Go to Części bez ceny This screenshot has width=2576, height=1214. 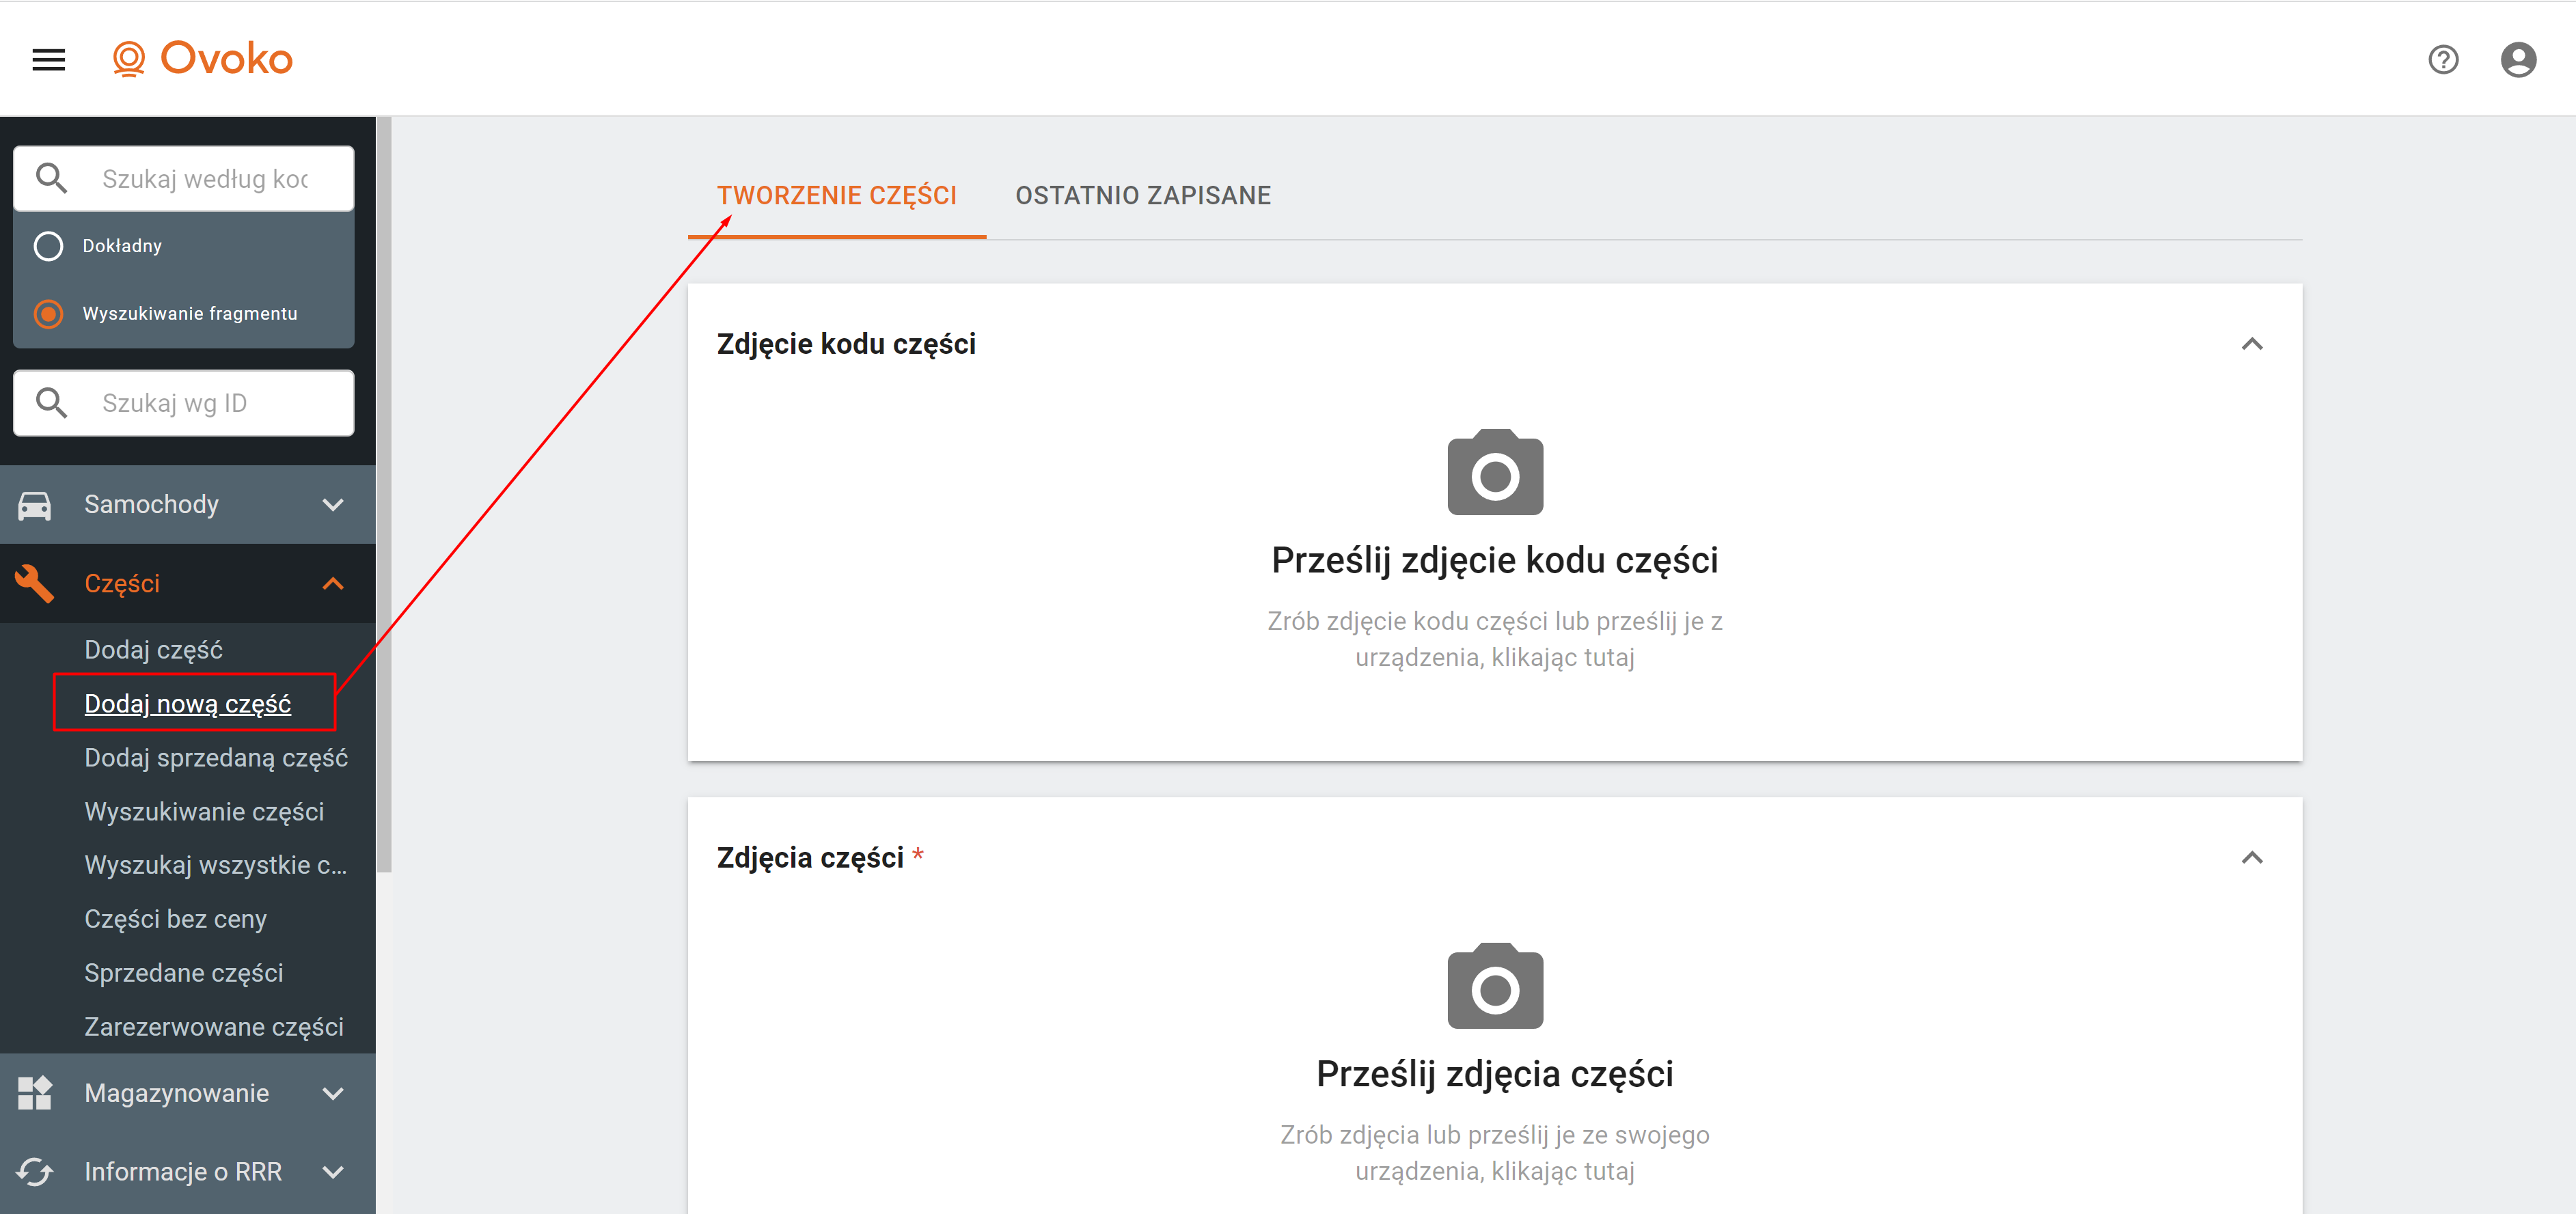176,919
